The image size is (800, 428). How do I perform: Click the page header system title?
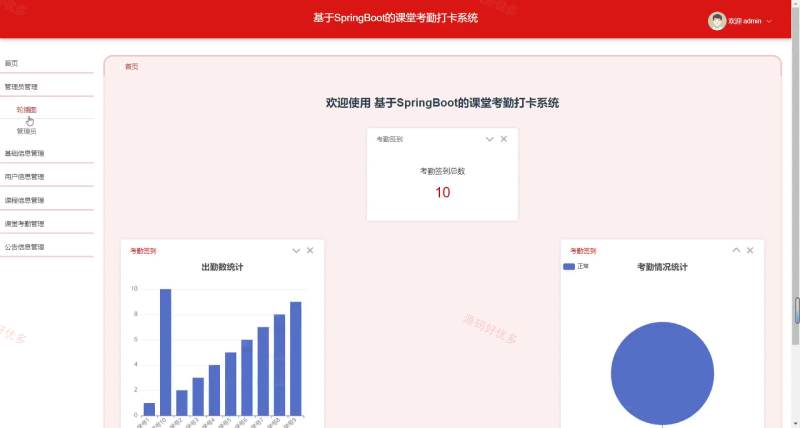[x=395, y=18]
